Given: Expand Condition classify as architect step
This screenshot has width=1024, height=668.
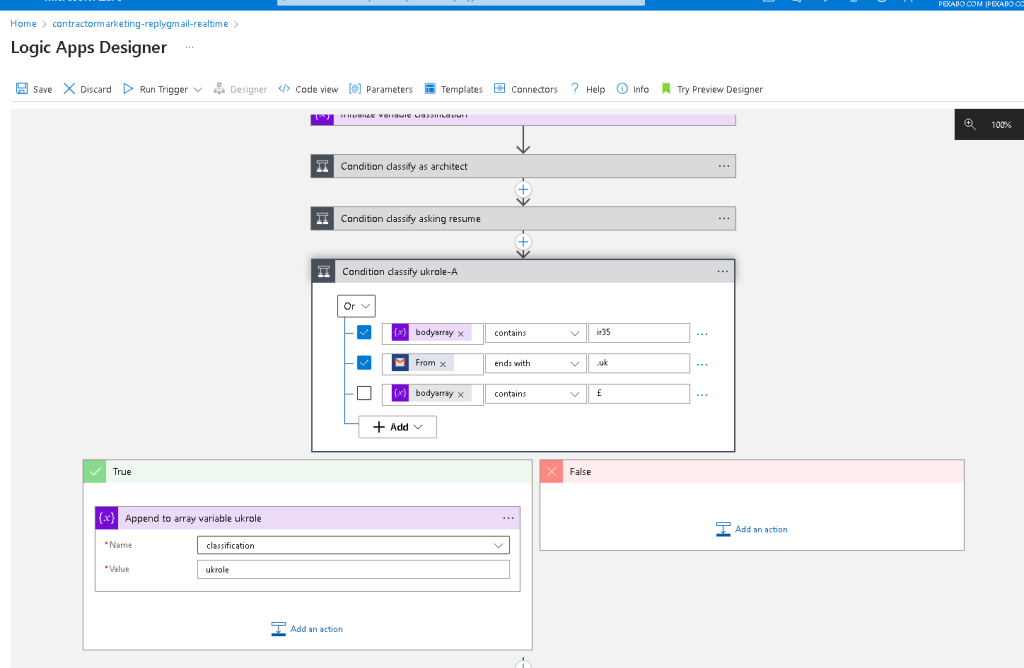Looking at the screenshot, I should pos(523,167).
